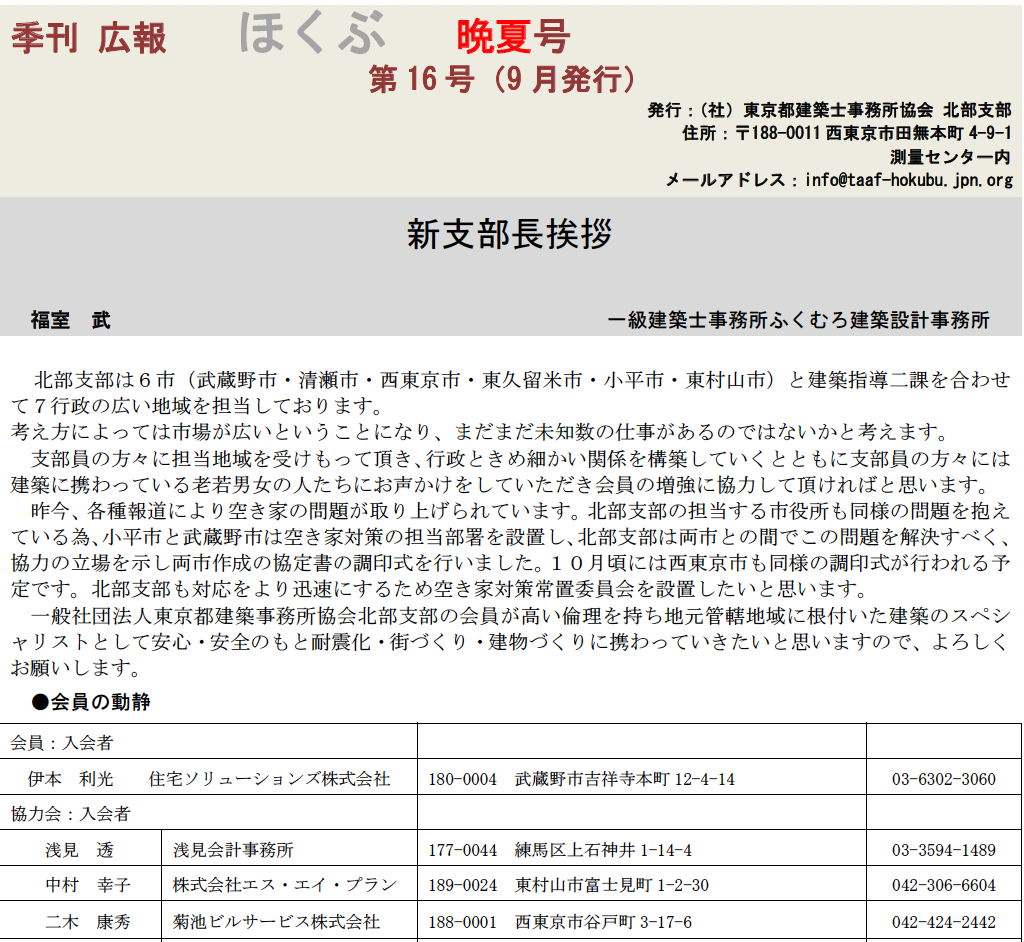Click the 協力会:入会者 table row header
The image size is (1024, 942).
coord(70,814)
